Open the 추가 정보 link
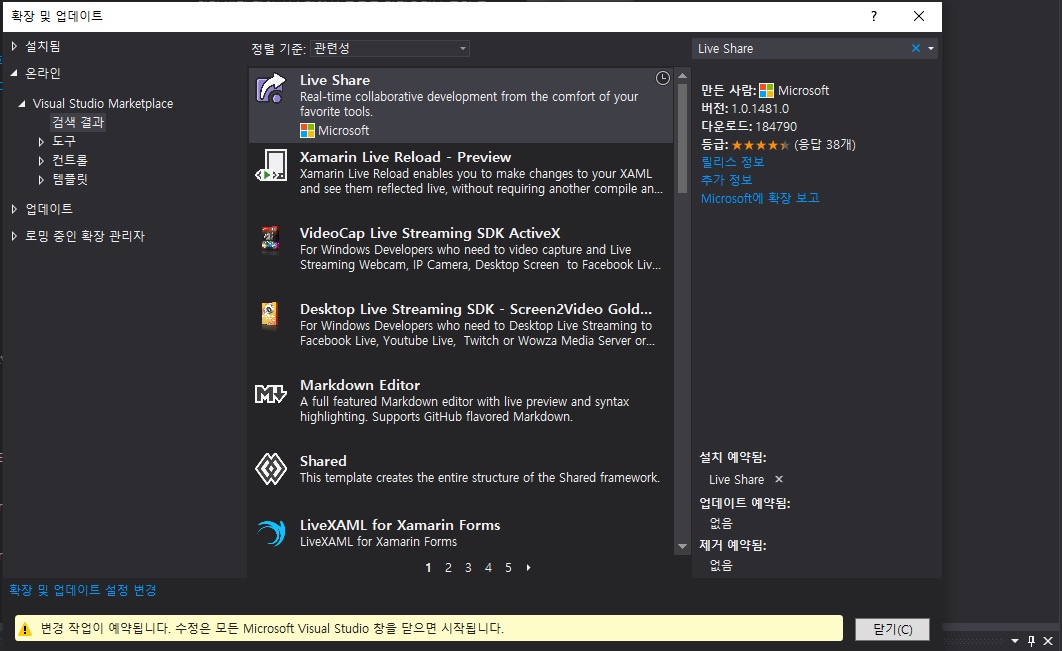This screenshot has width=1062, height=651. click(726, 180)
